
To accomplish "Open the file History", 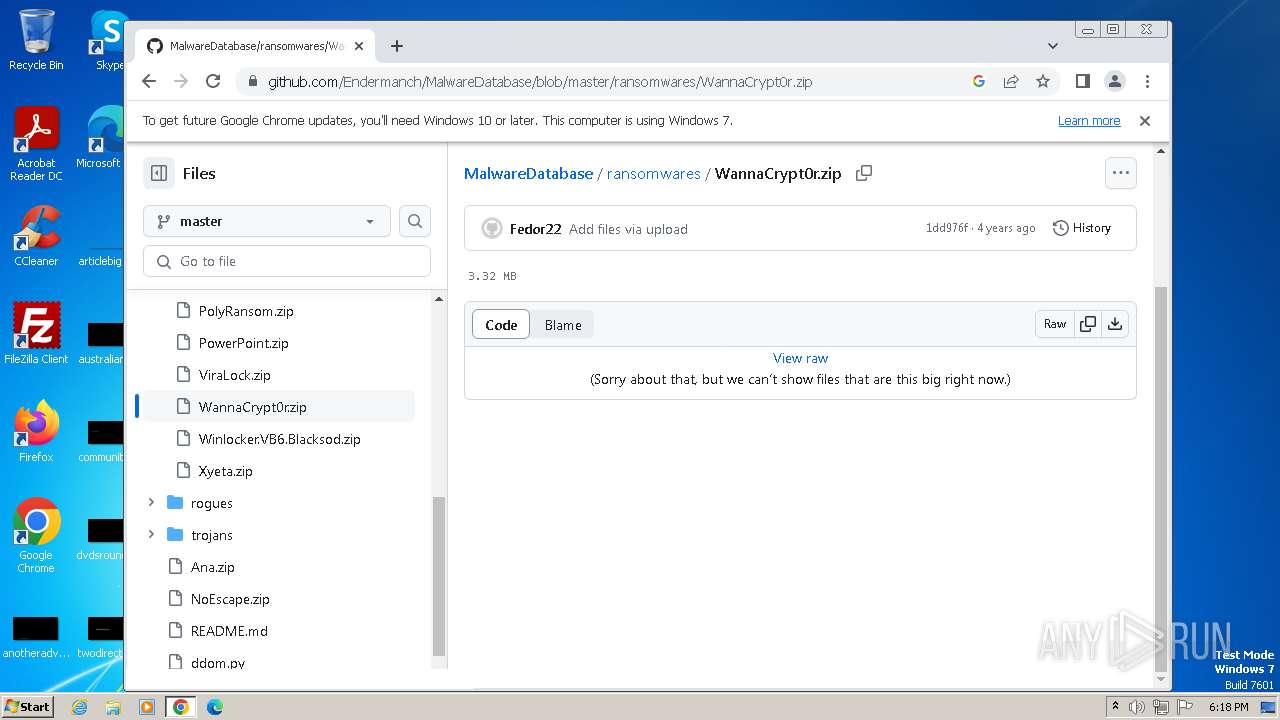I will coord(1082,228).
